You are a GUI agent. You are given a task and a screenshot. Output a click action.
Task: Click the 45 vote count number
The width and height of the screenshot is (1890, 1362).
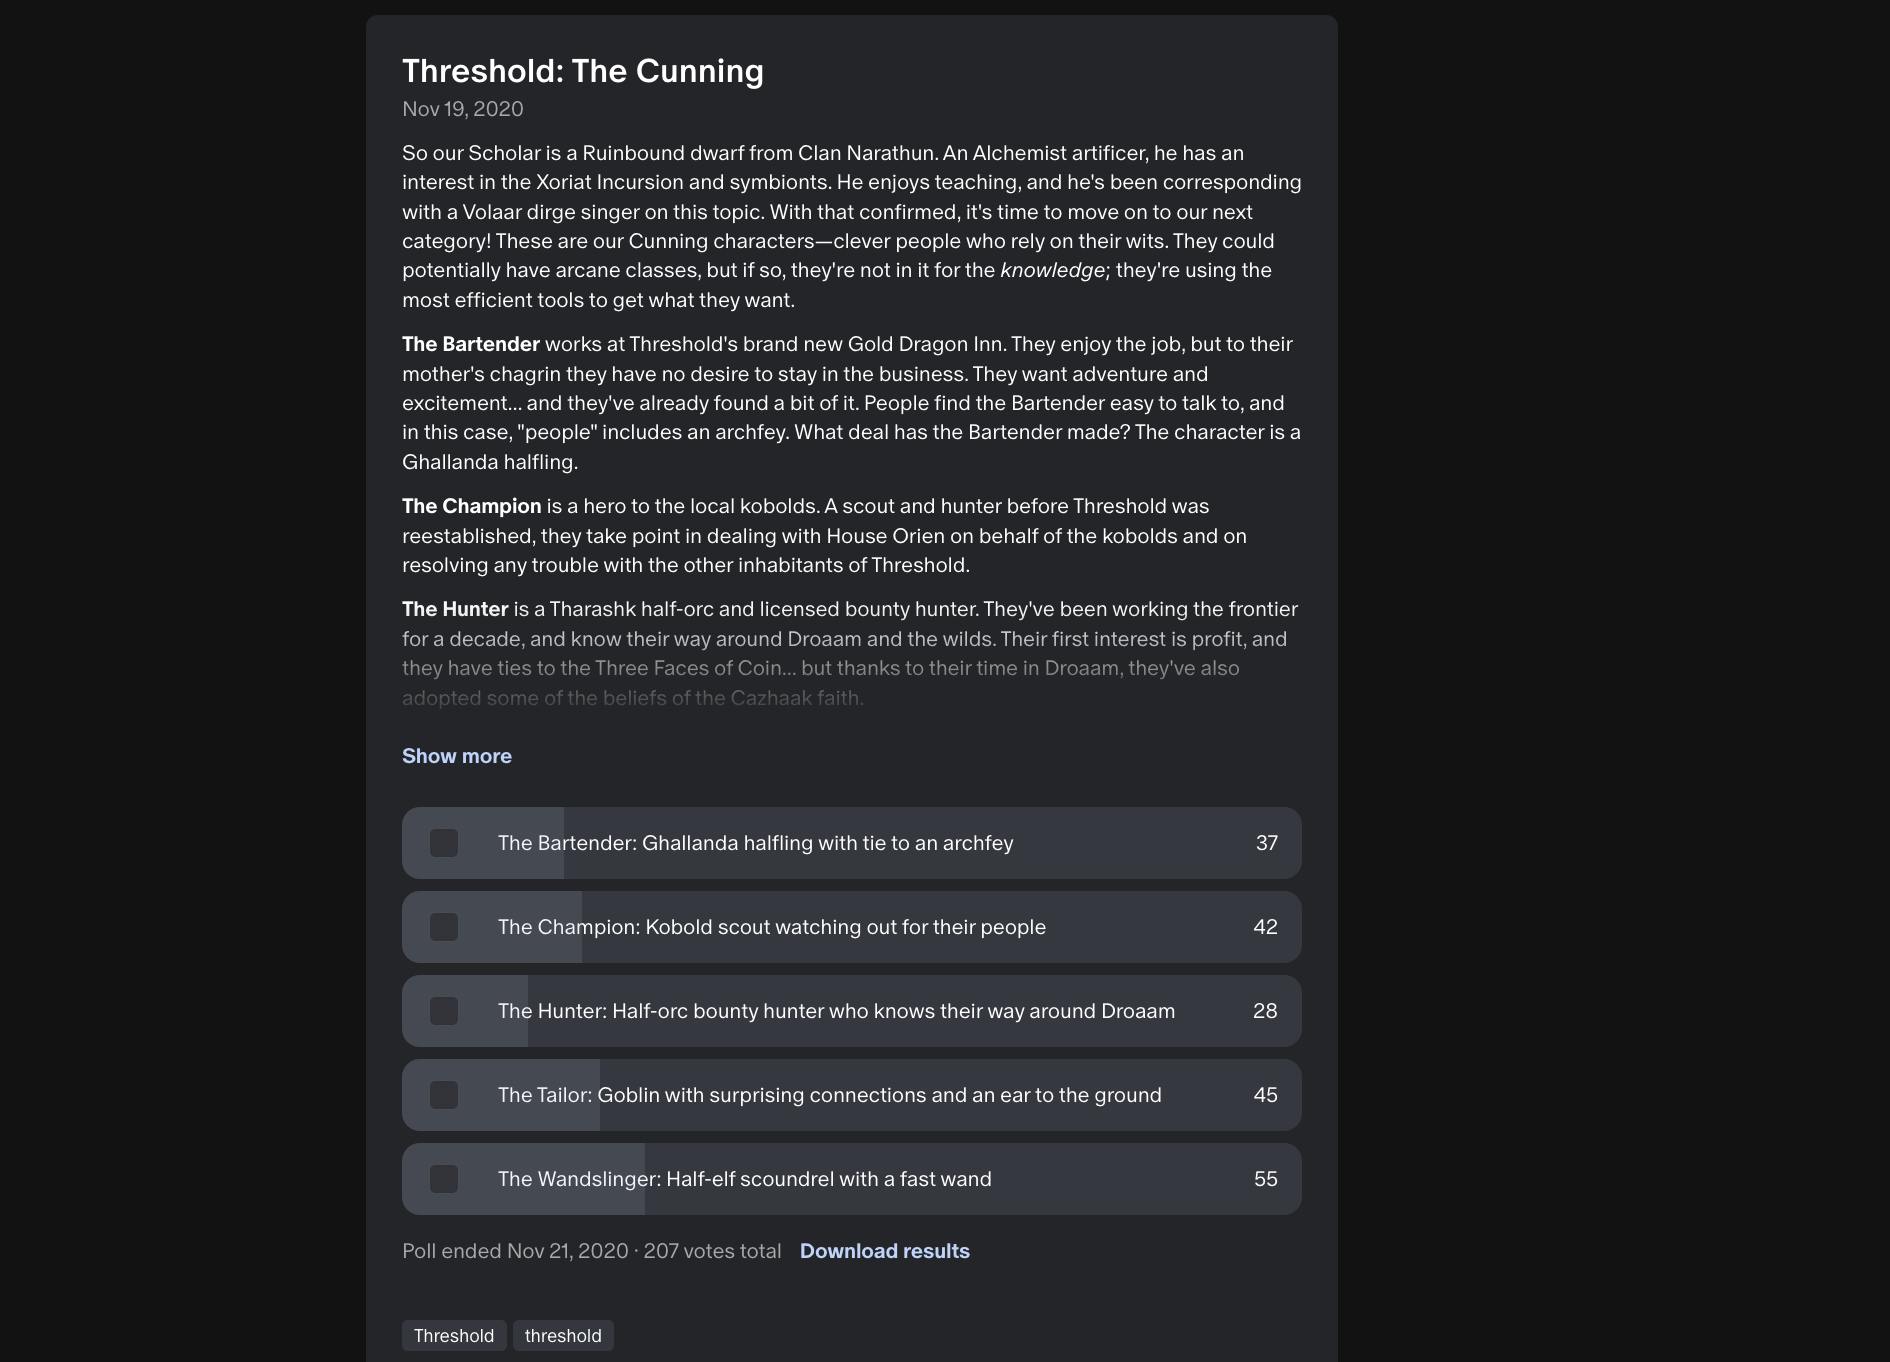point(1265,1095)
